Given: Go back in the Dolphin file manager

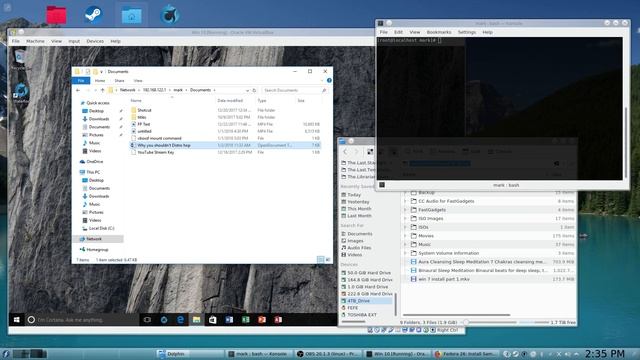Looking at the screenshot, I should click(345, 152).
